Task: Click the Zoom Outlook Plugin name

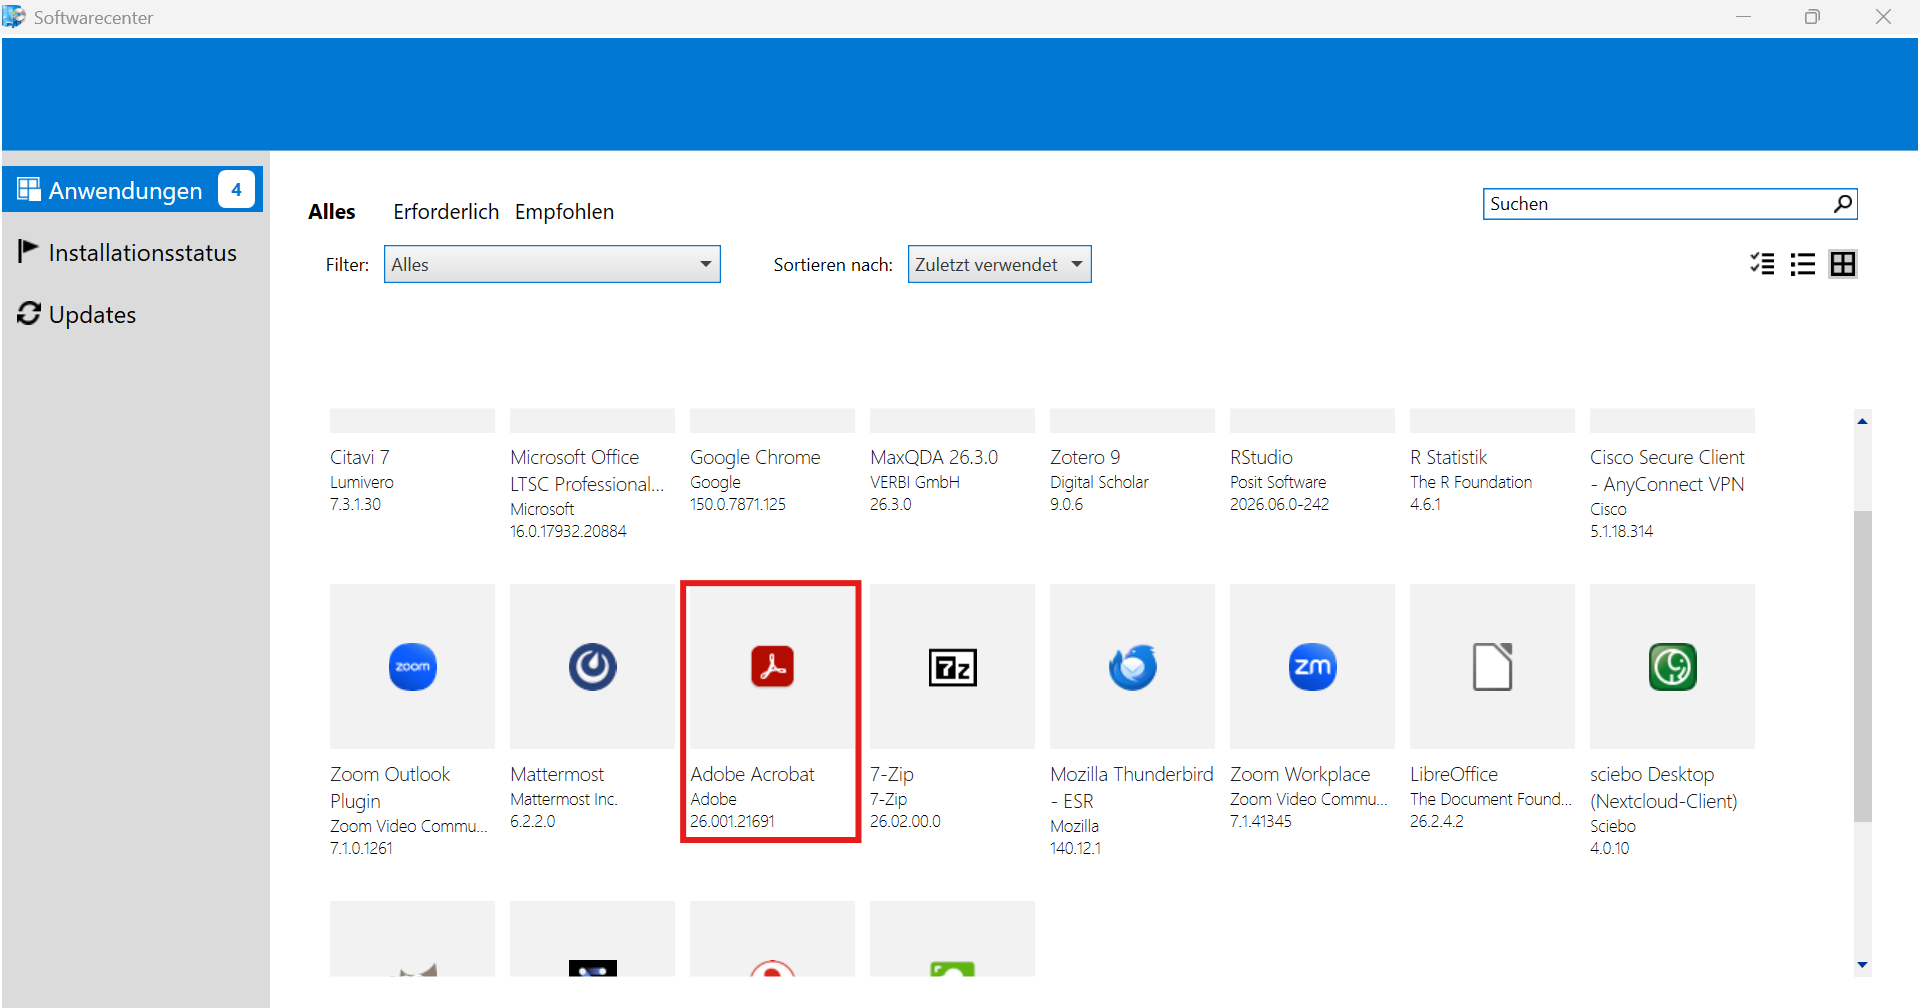Action: (x=390, y=788)
